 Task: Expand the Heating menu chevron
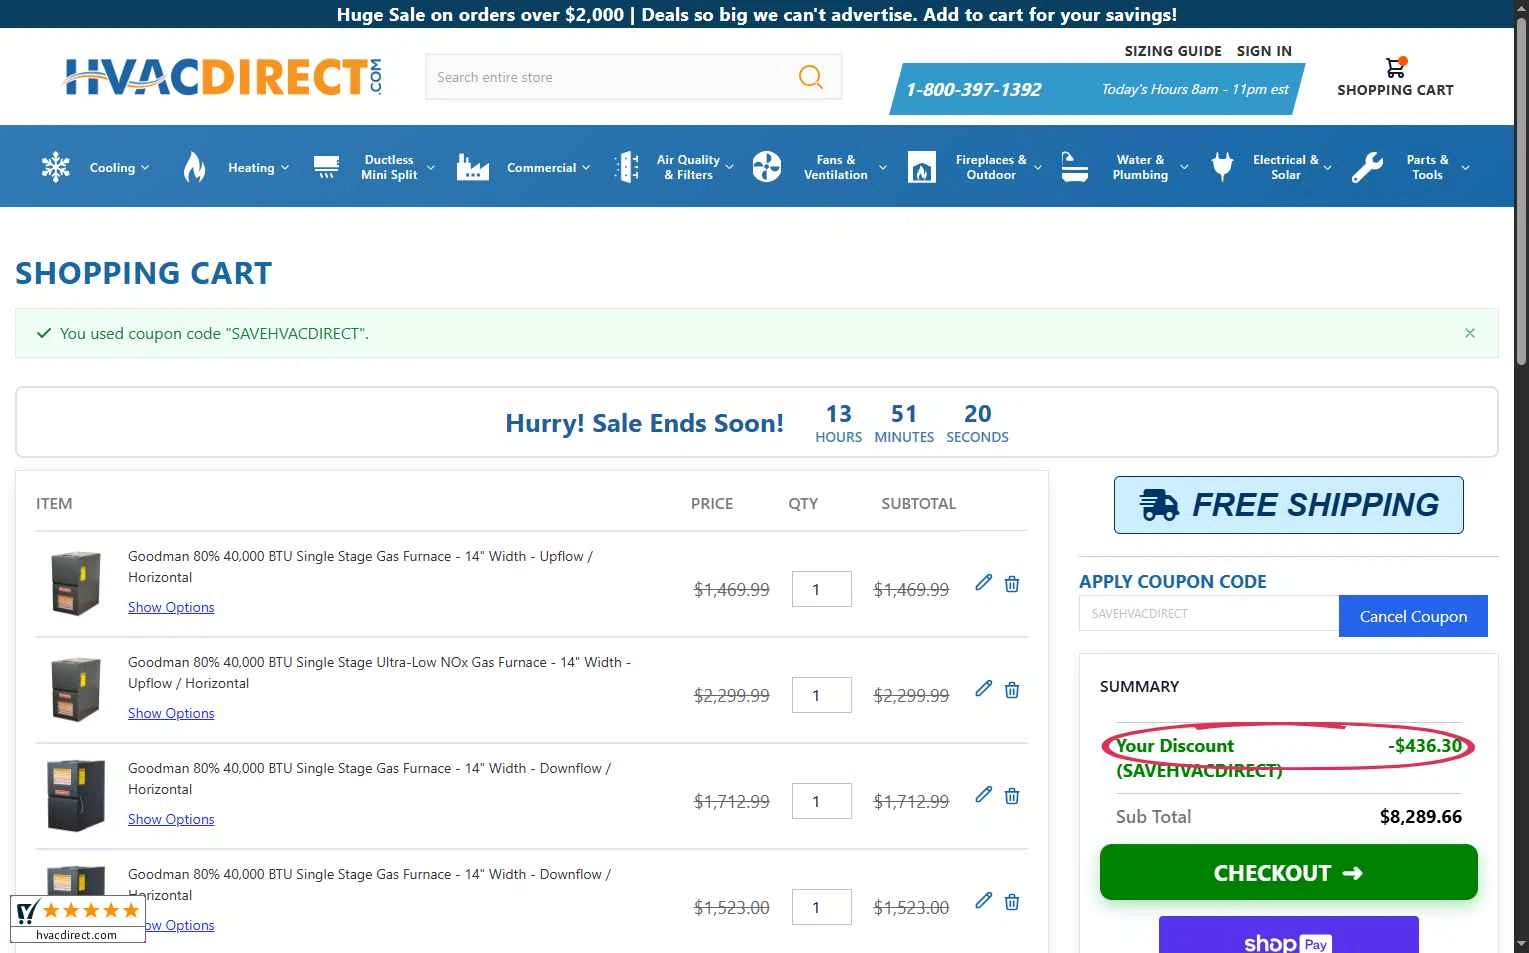tap(285, 168)
